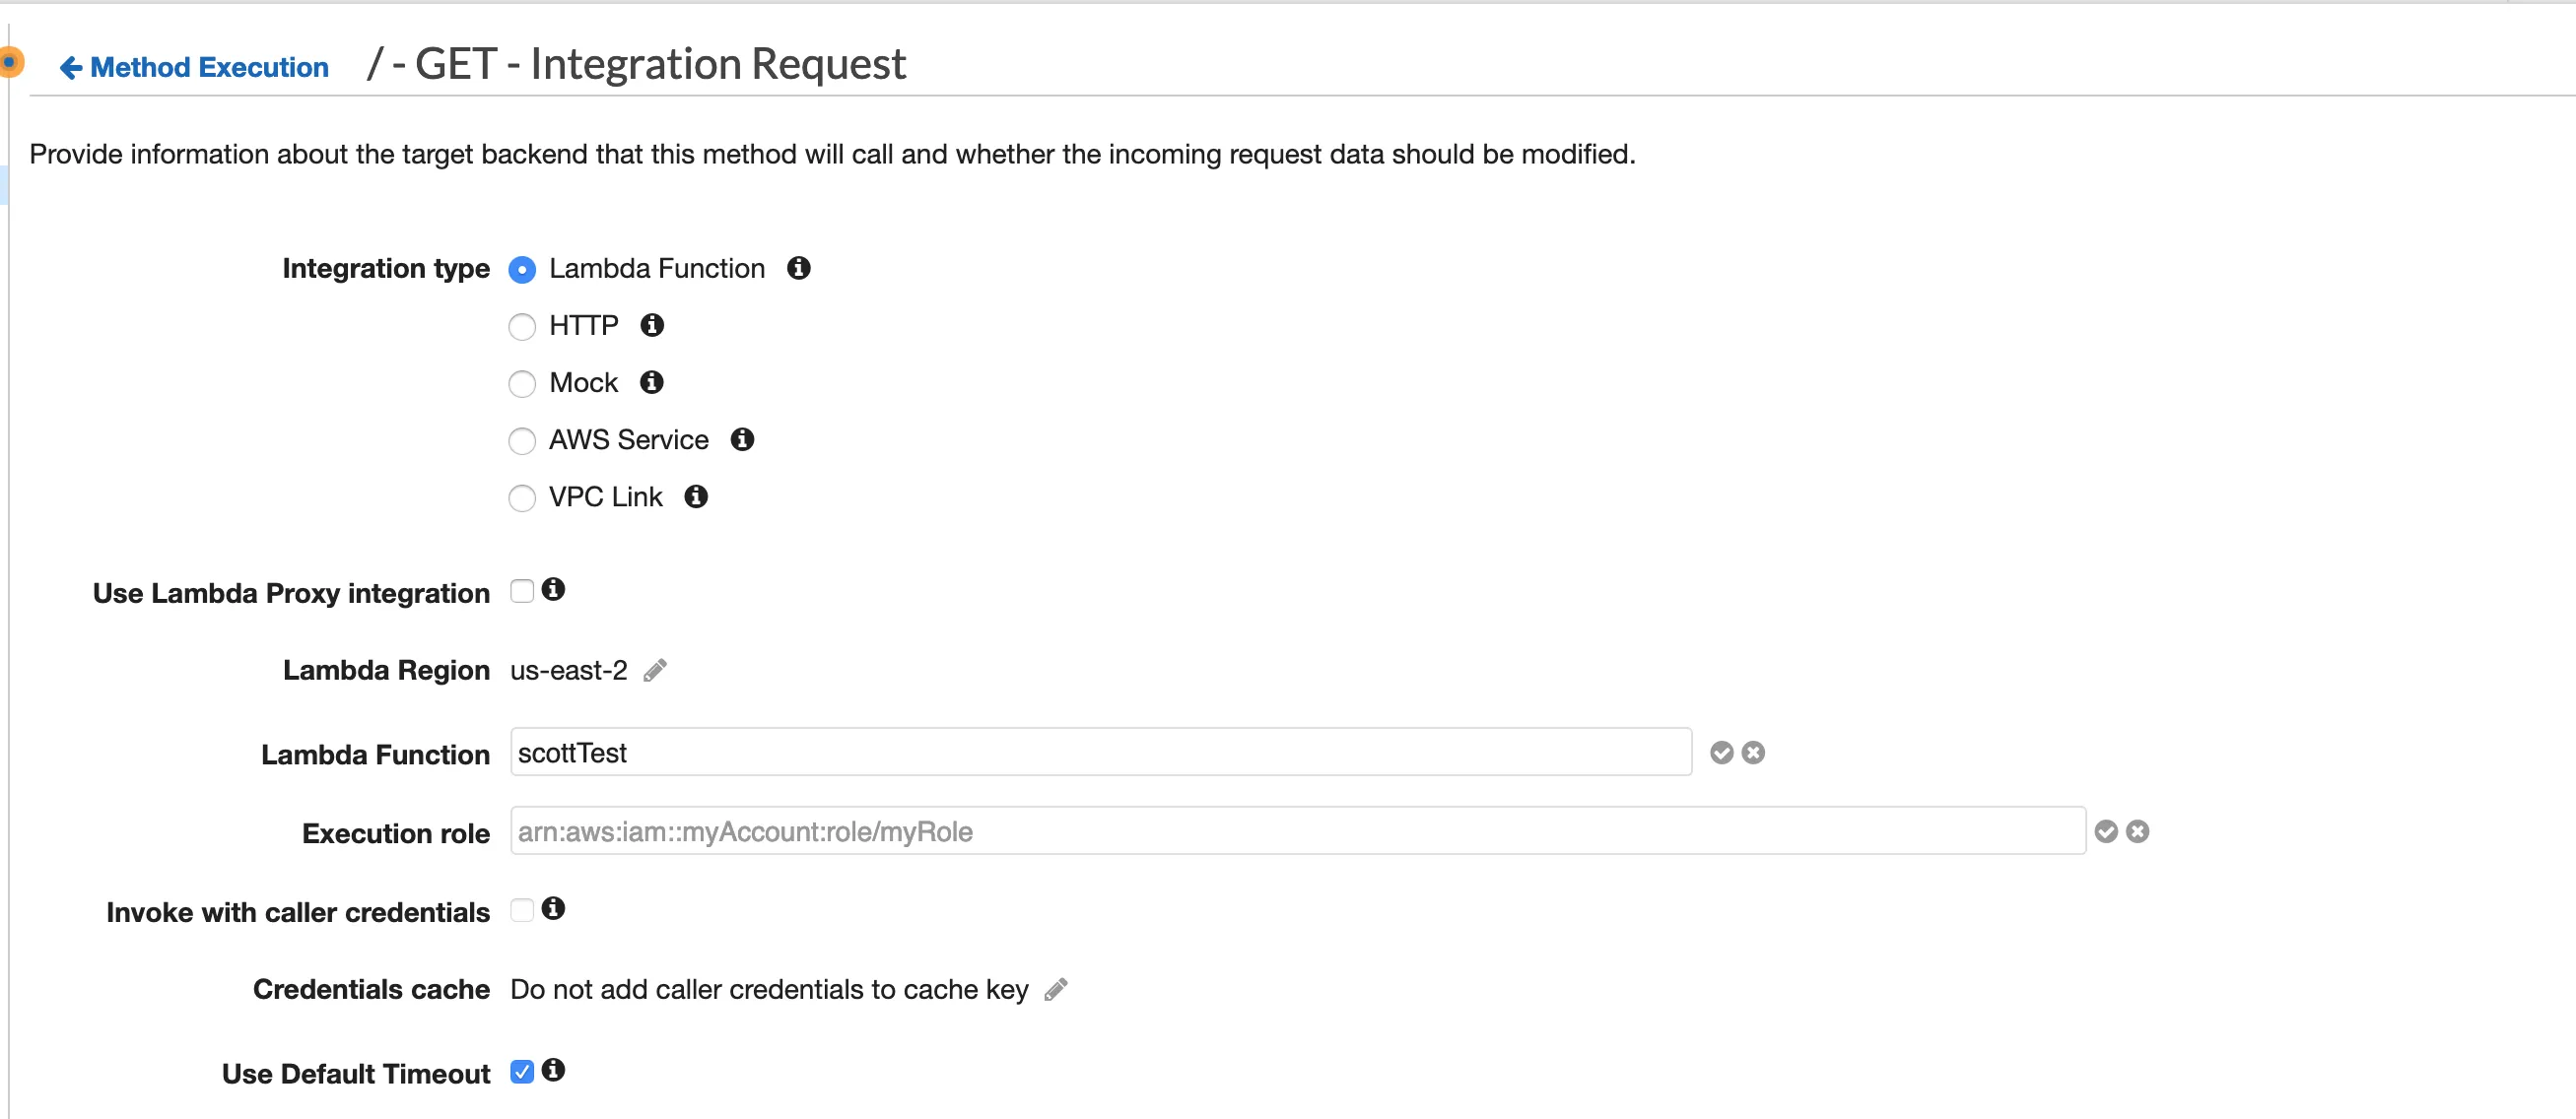This screenshot has height=1119, width=2576.
Task: Uncheck Use Default Timeout checkbox
Action: (x=522, y=1072)
